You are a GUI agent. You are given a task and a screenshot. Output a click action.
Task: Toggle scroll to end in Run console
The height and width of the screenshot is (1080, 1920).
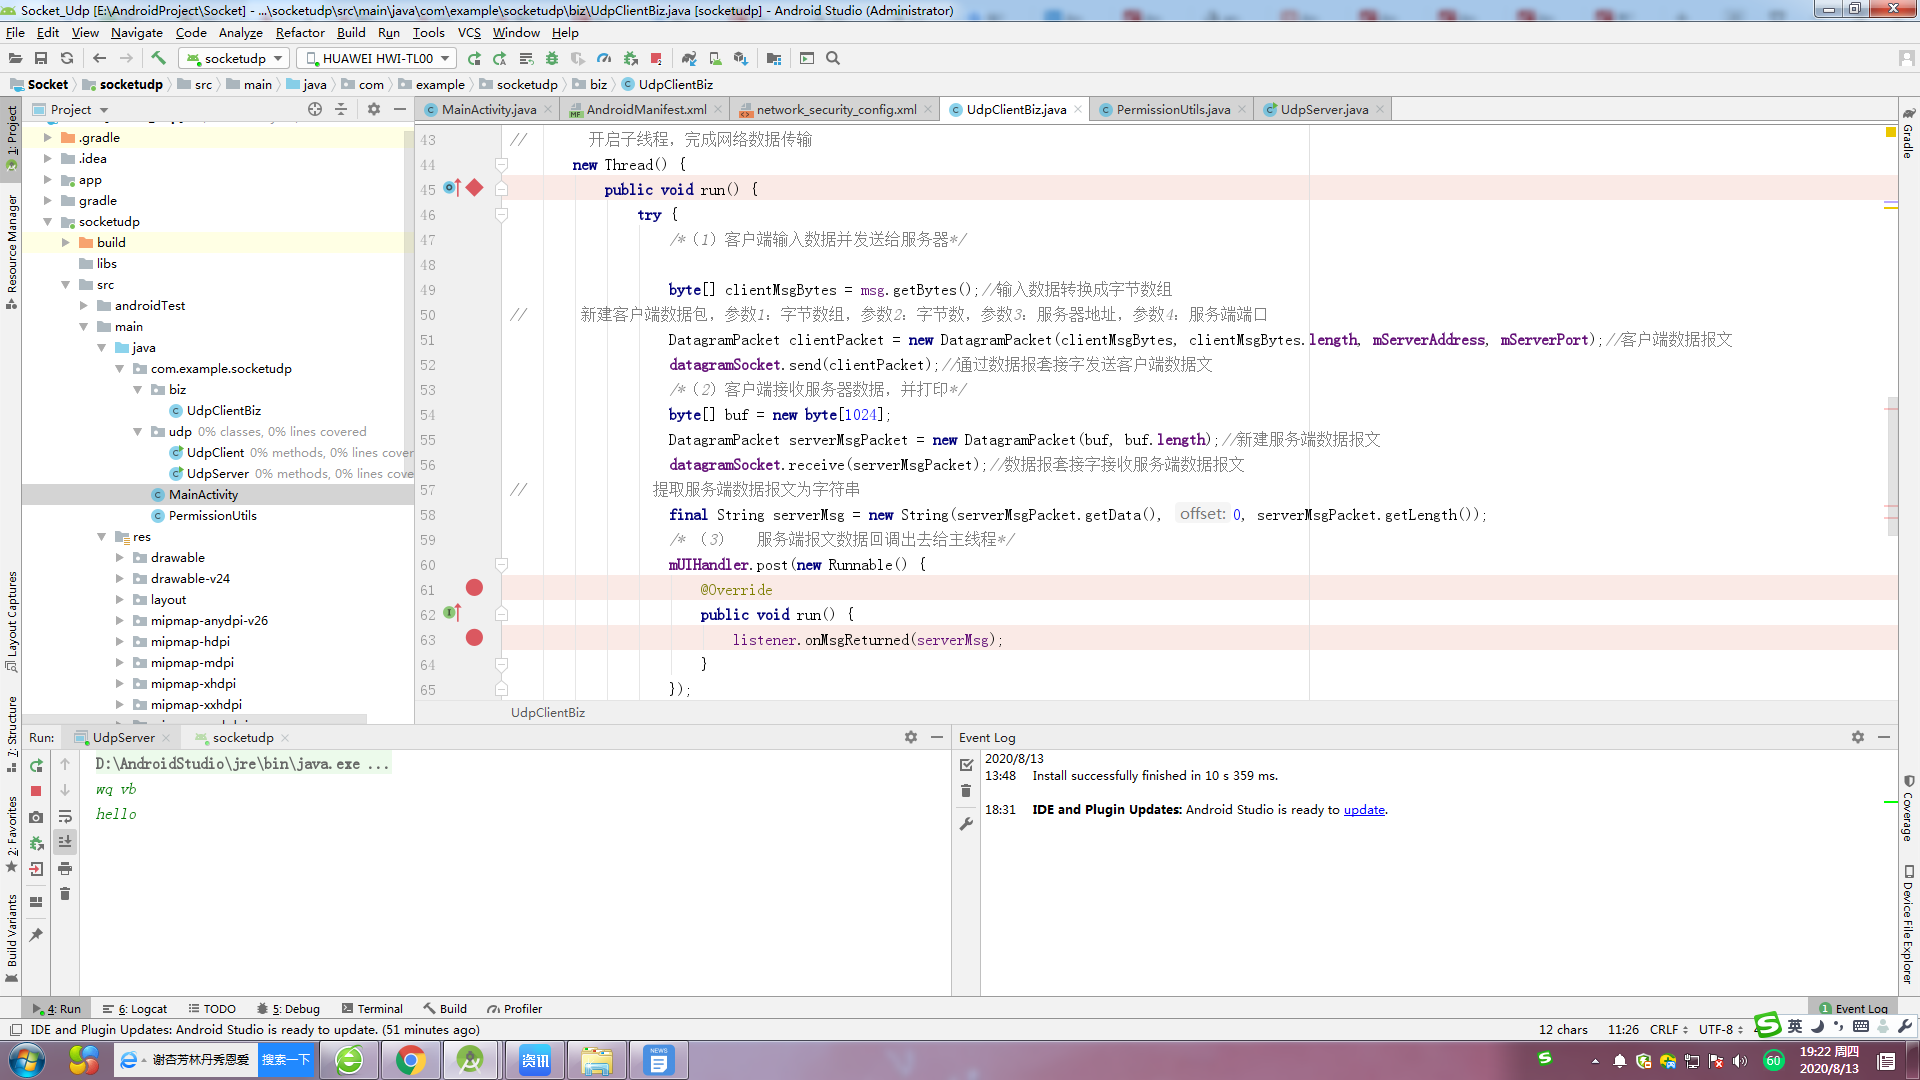[x=65, y=842]
